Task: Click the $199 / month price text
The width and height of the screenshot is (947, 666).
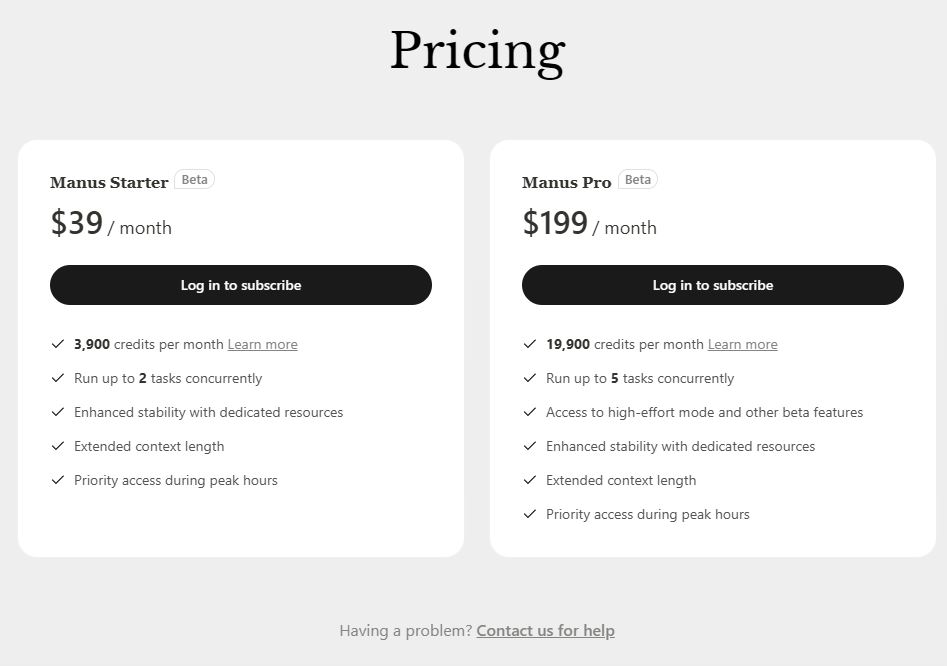Action: point(589,224)
